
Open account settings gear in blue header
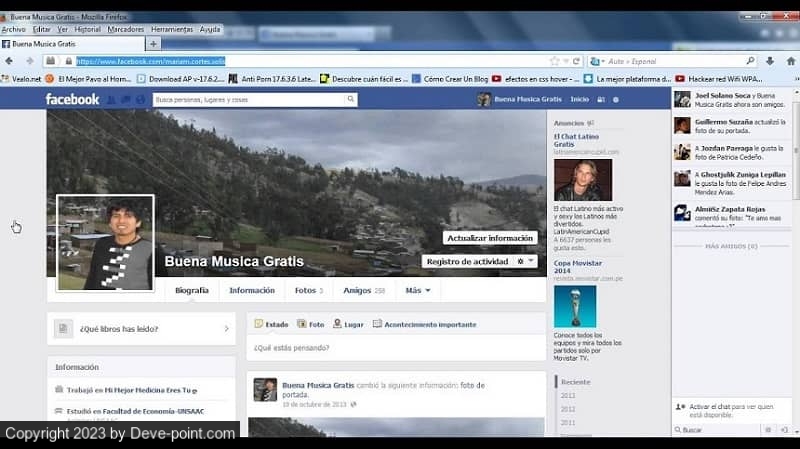pos(616,99)
